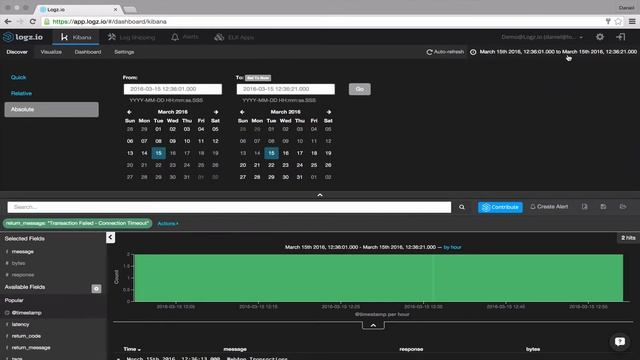Select the return_code field

26,336
